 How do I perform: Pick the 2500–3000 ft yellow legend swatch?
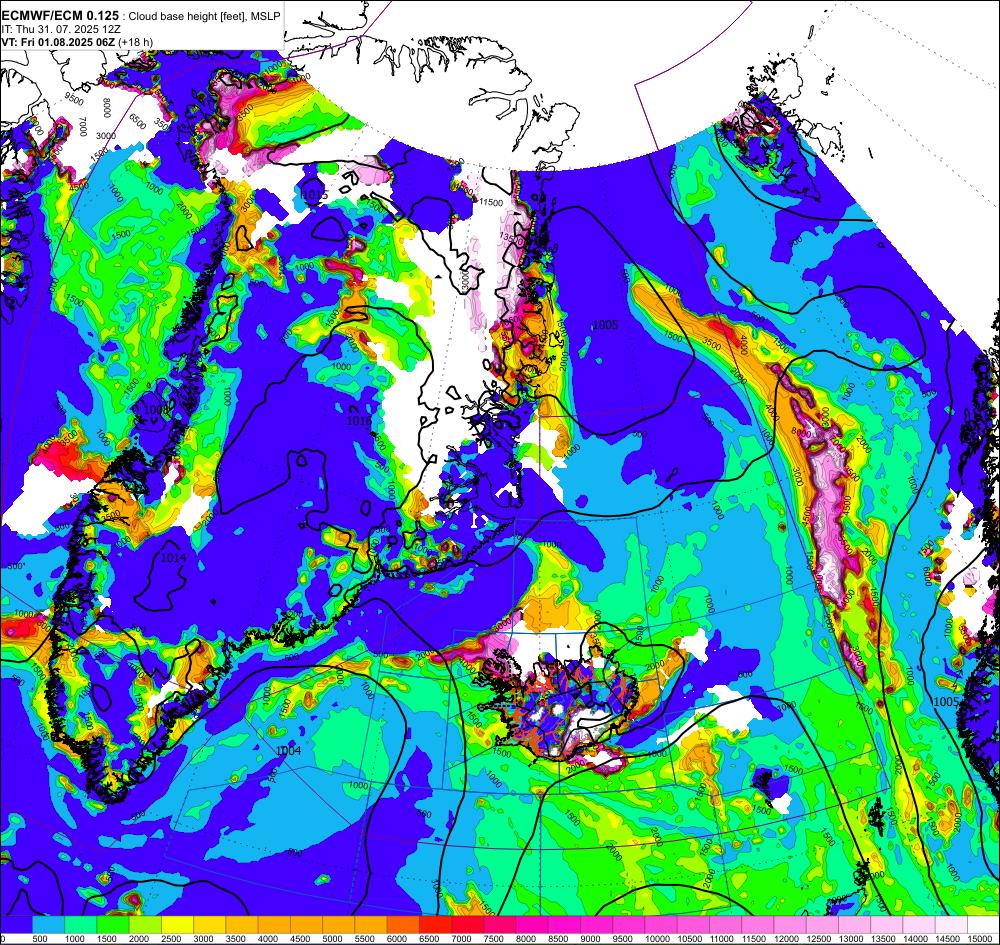[177, 925]
